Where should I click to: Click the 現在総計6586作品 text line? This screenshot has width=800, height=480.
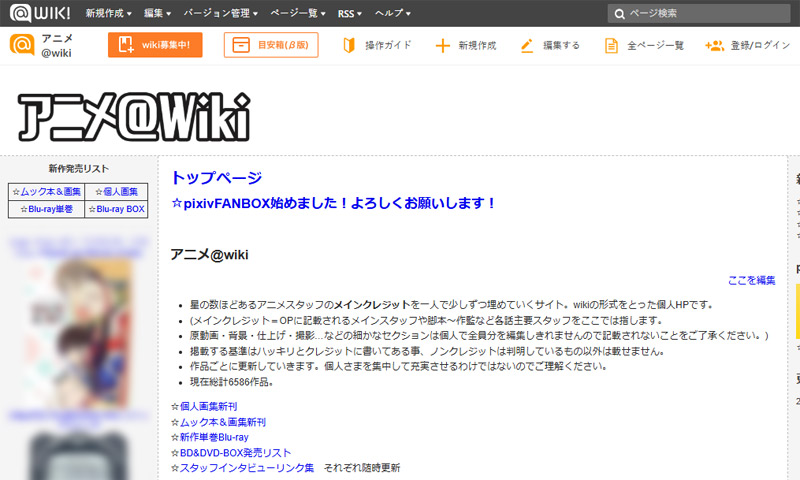pos(232,382)
